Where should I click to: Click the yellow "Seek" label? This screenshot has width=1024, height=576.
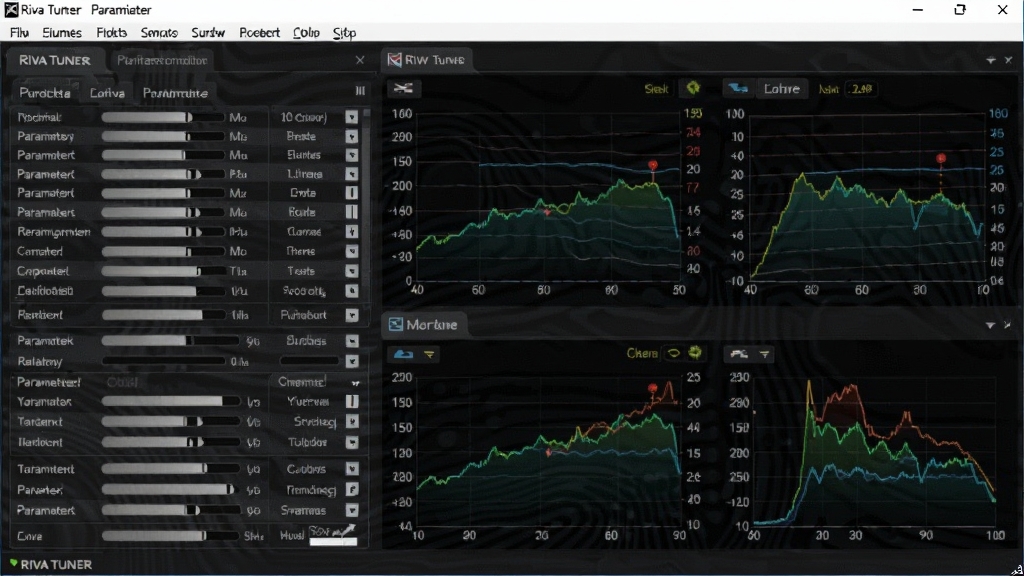pyautogui.click(x=656, y=89)
